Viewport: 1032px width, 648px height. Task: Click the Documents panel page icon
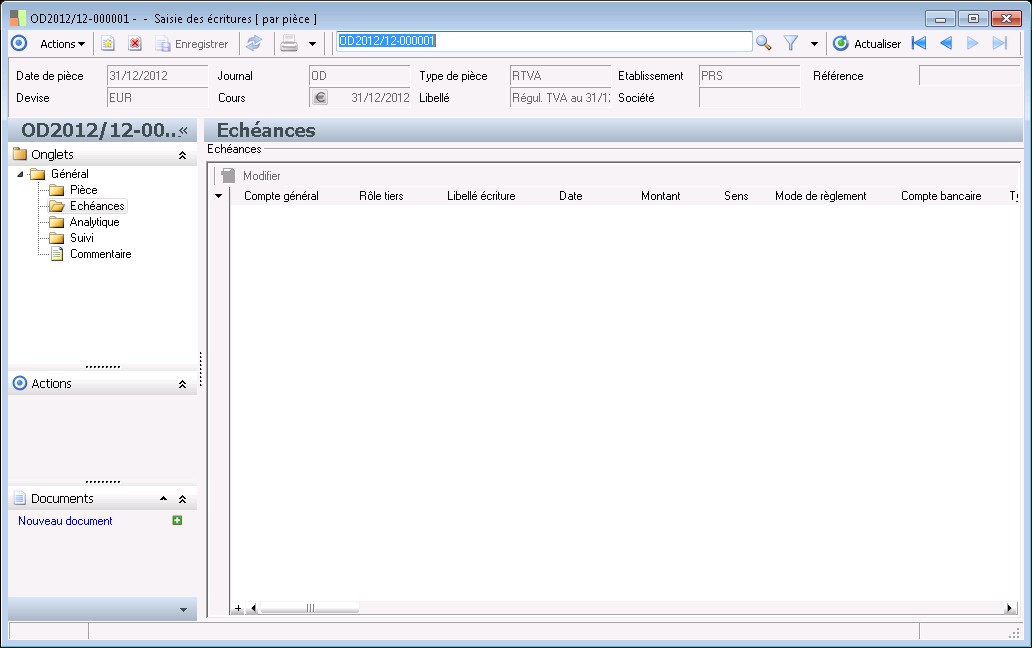pyautogui.click(x=20, y=498)
